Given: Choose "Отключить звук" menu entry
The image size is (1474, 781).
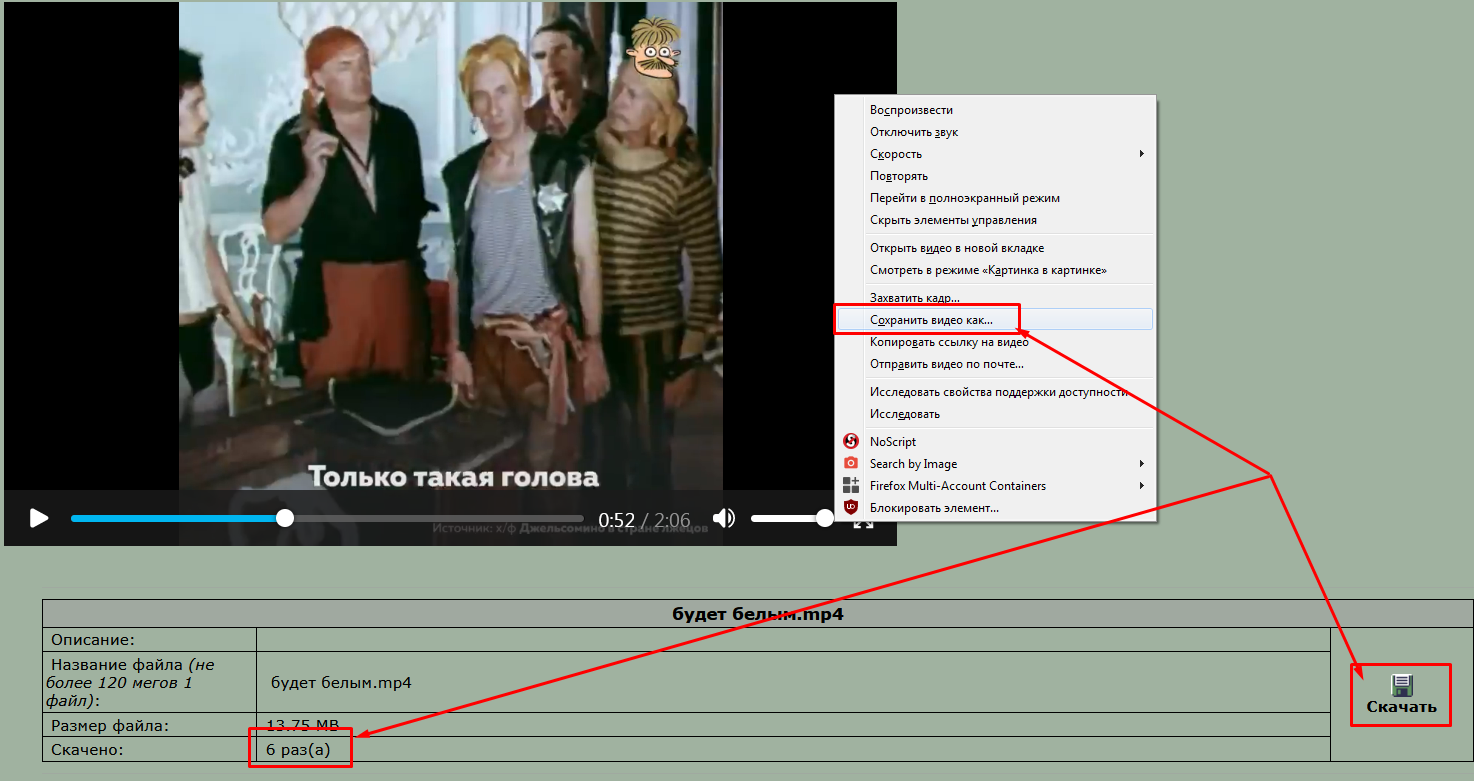Looking at the screenshot, I should [914, 132].
